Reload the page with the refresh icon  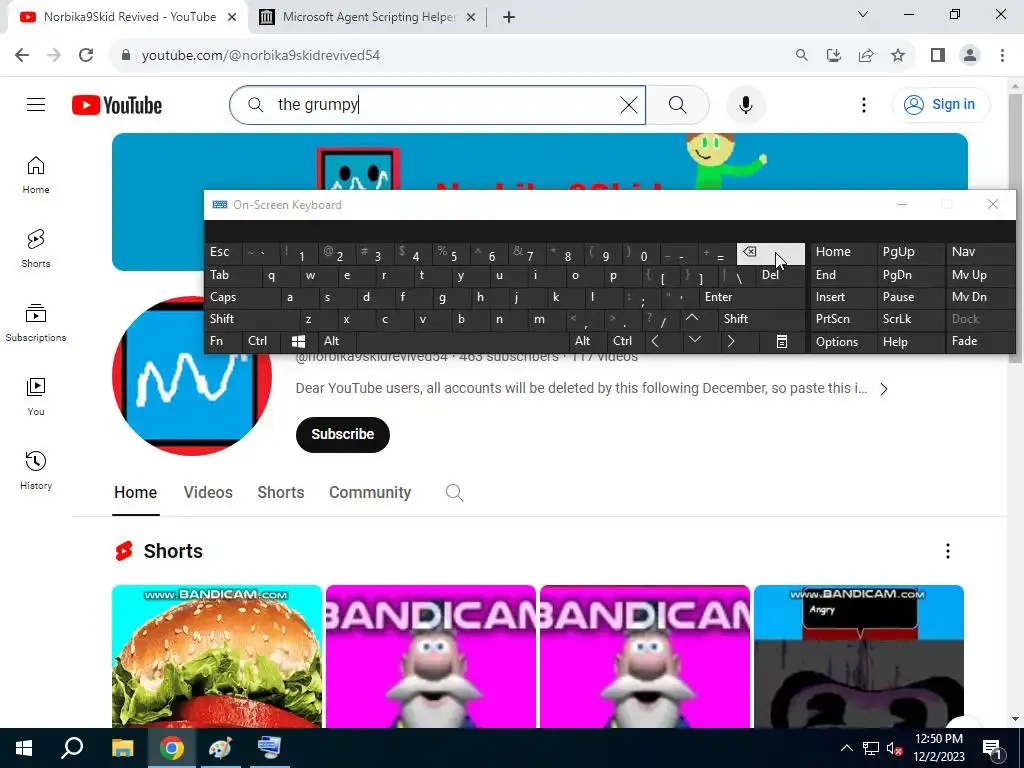(x=86, y=55)
